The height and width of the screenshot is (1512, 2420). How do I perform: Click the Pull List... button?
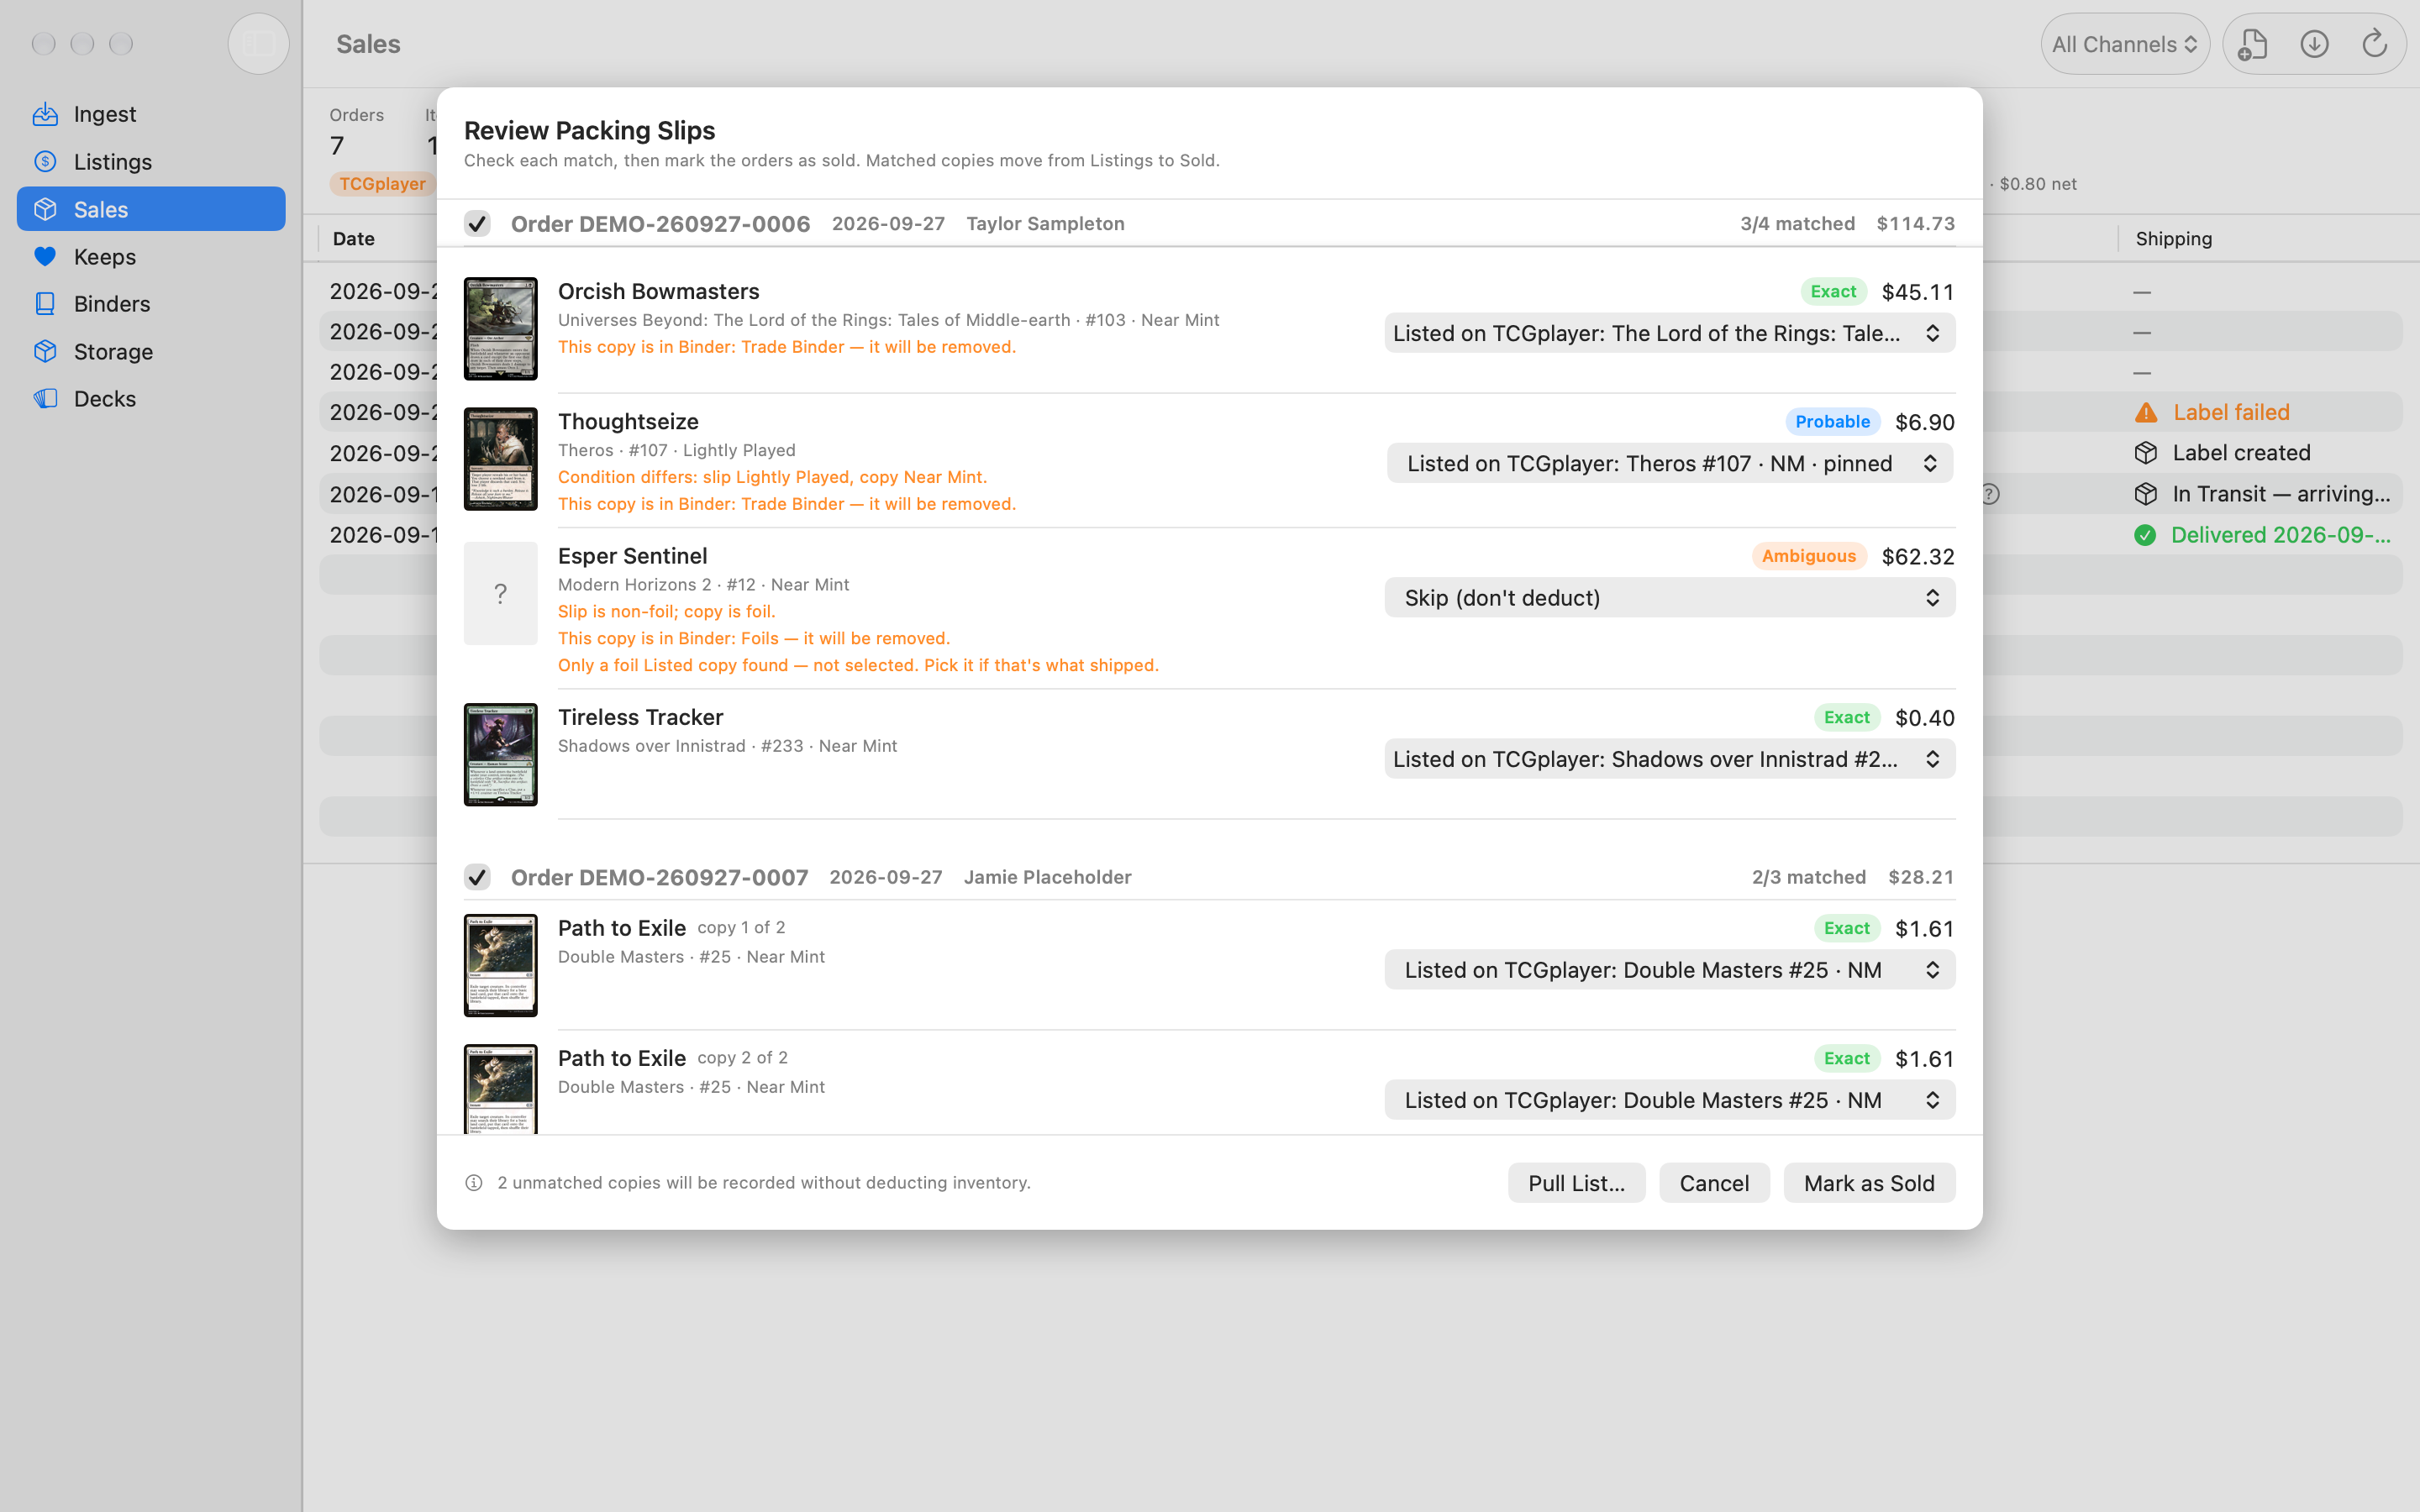pyautogui.click(x=1577, y=1183)
